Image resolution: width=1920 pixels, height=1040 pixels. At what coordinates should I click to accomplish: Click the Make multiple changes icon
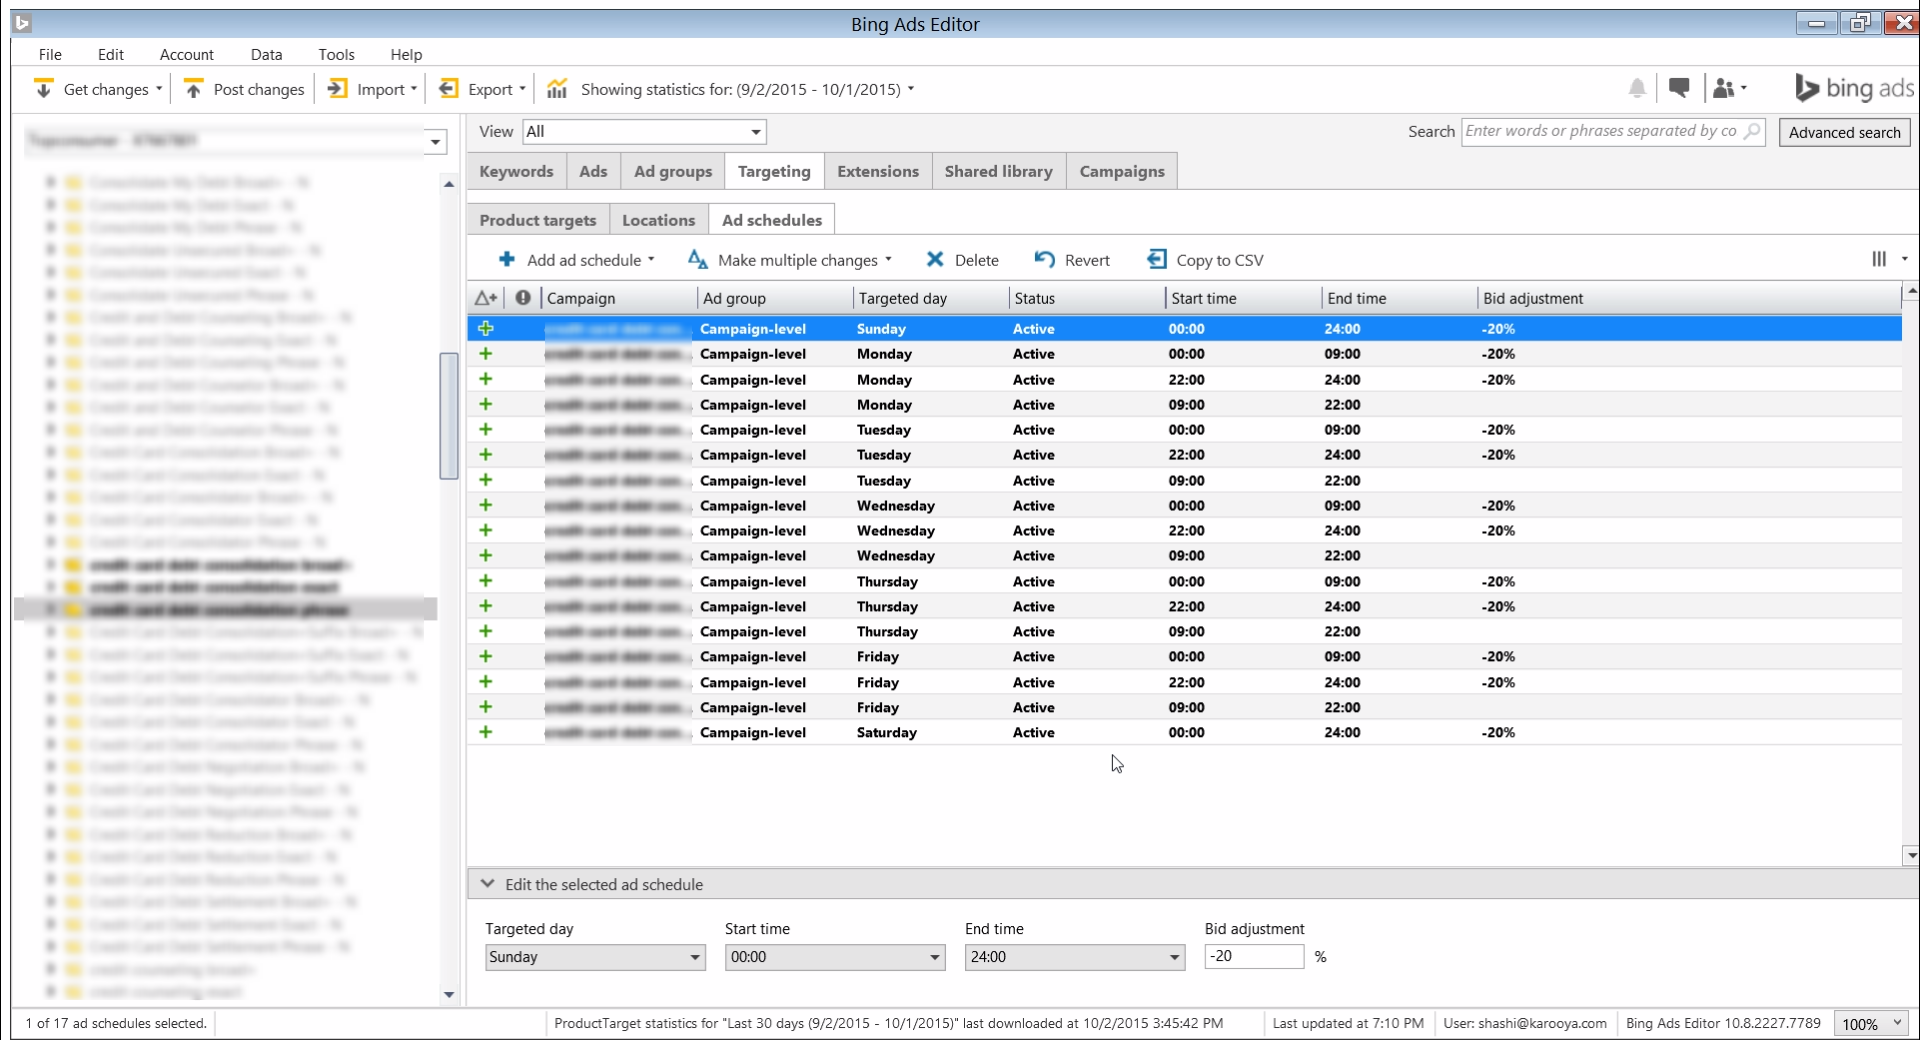[698, 259]
